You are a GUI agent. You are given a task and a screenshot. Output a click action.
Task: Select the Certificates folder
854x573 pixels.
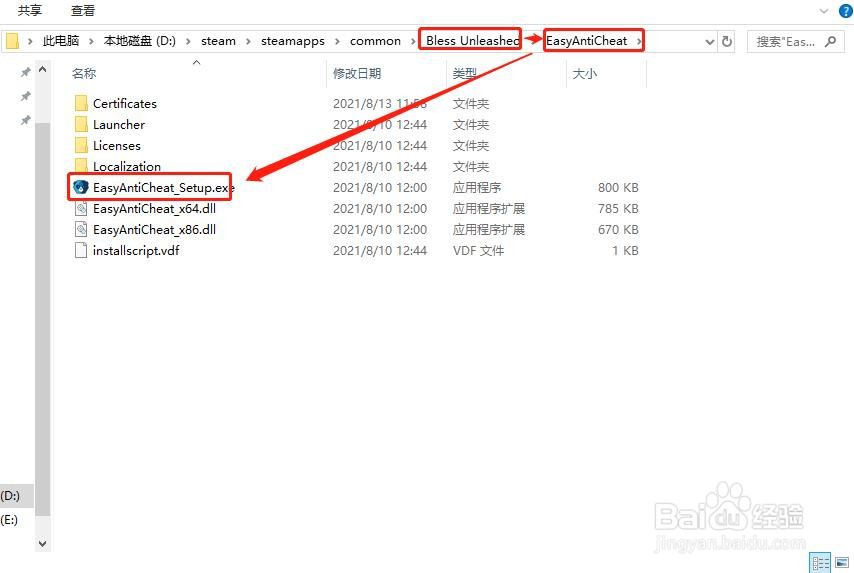125,103
